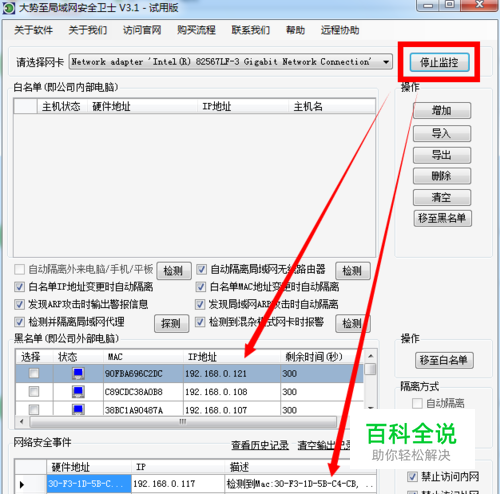
Task: Toggle 检测并隔离局域网代理 checkbox
Action: click(19, 322)
